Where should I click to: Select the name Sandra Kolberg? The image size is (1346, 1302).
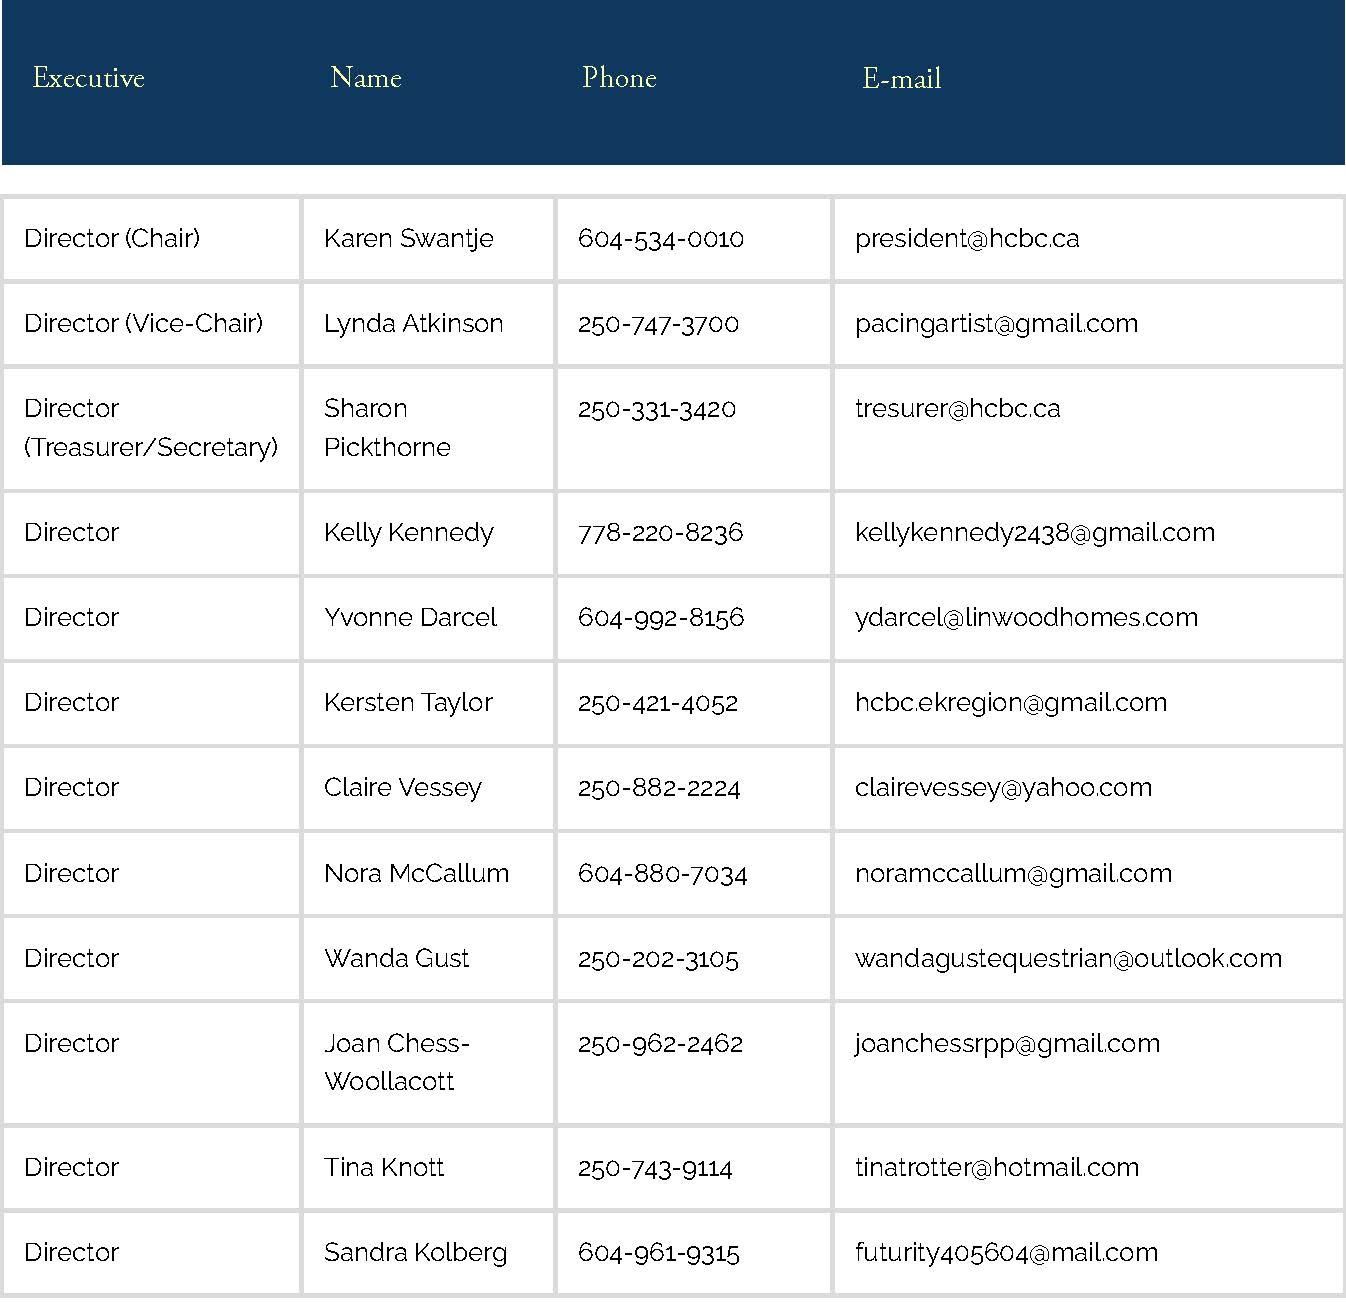416,1252
